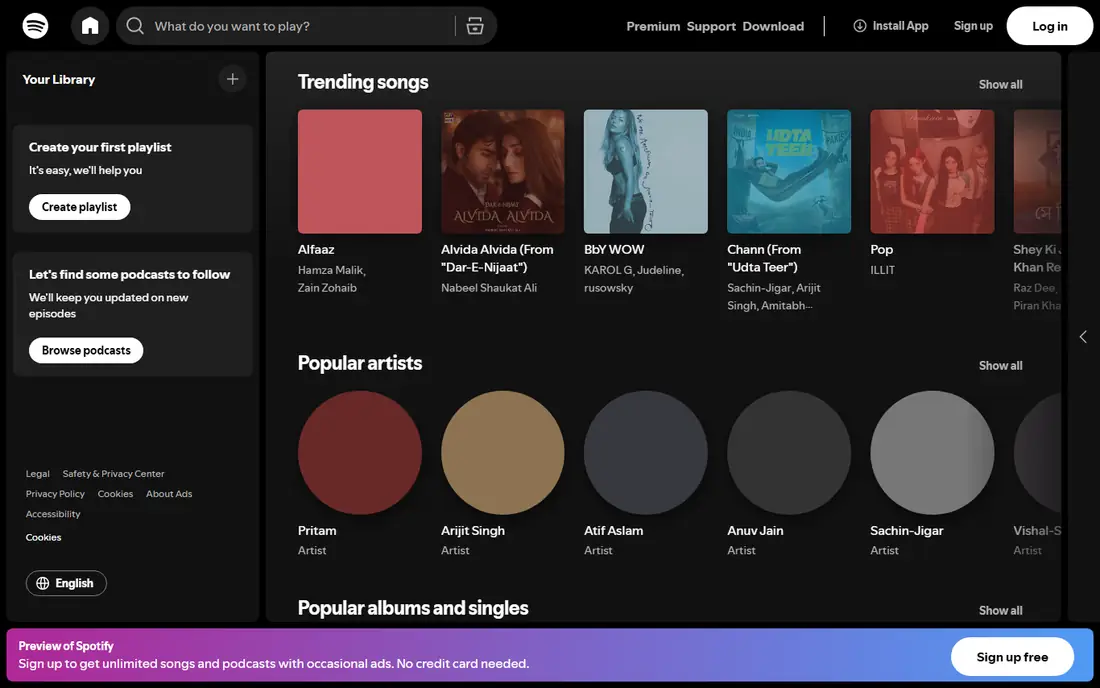This screenshot has height=688, width=1100.
Task: Click the Spotify logo
Action: point(35,26)
